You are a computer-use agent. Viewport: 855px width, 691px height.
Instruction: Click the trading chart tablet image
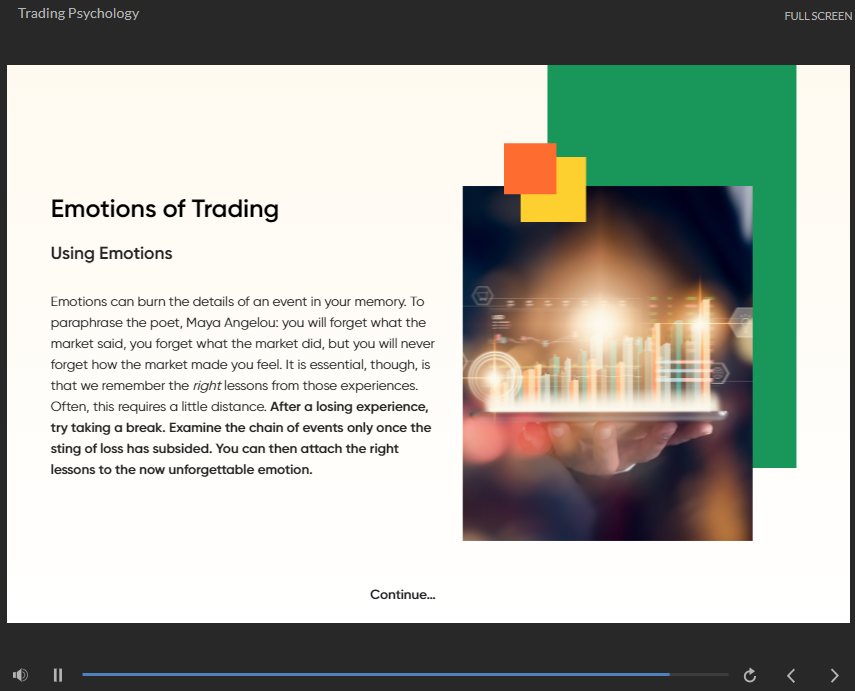(607, 363)
